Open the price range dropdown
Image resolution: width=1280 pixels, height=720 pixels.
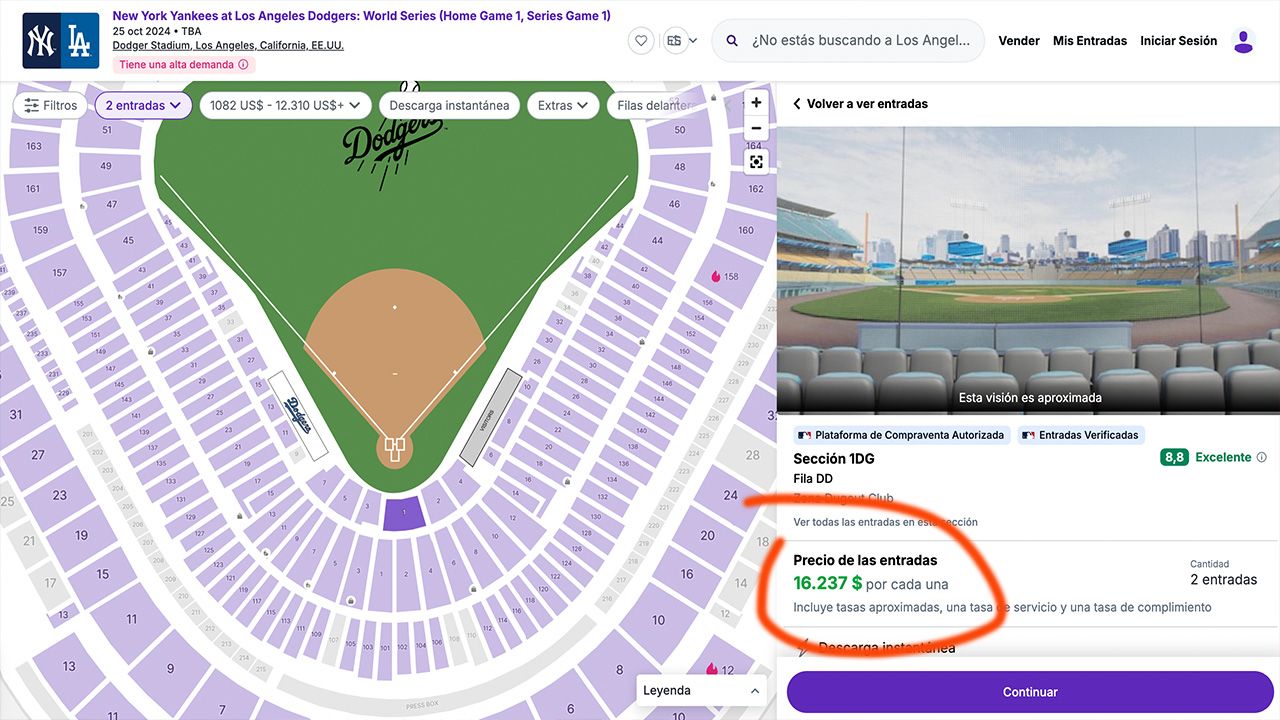[x=285, y=105]
